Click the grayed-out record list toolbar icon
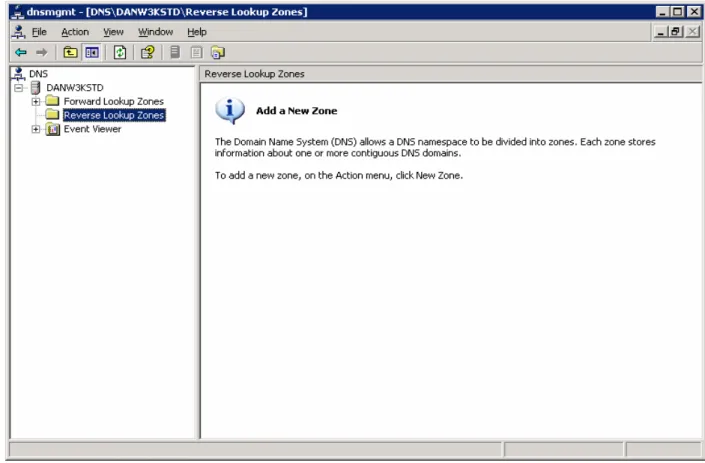Screen dimensions: 705x463 (x=196, y=53)
